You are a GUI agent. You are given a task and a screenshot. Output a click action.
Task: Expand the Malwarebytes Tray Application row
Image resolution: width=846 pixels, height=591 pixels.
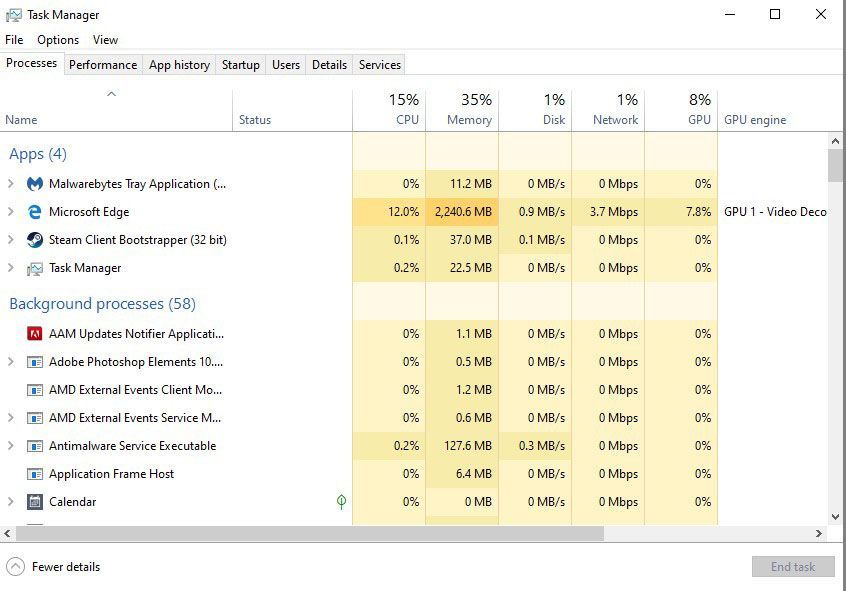(x=10, y=184)
